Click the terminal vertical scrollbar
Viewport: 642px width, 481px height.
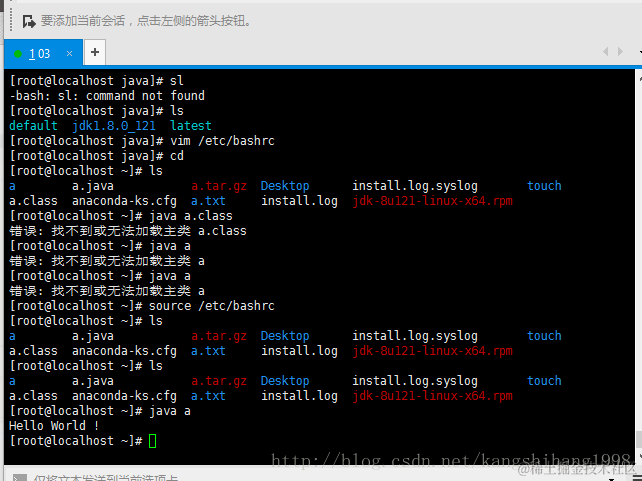(638, 266)
